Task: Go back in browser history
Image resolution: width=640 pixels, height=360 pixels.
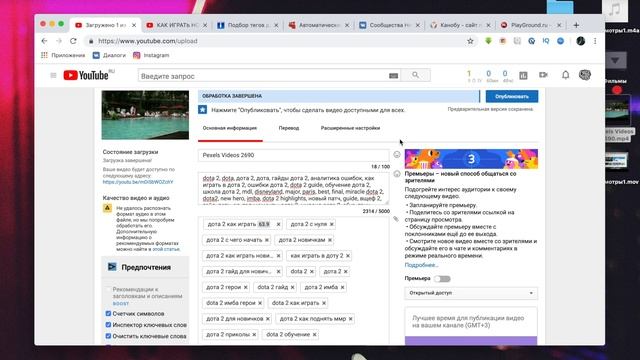Action: click(x=44, y=41)
